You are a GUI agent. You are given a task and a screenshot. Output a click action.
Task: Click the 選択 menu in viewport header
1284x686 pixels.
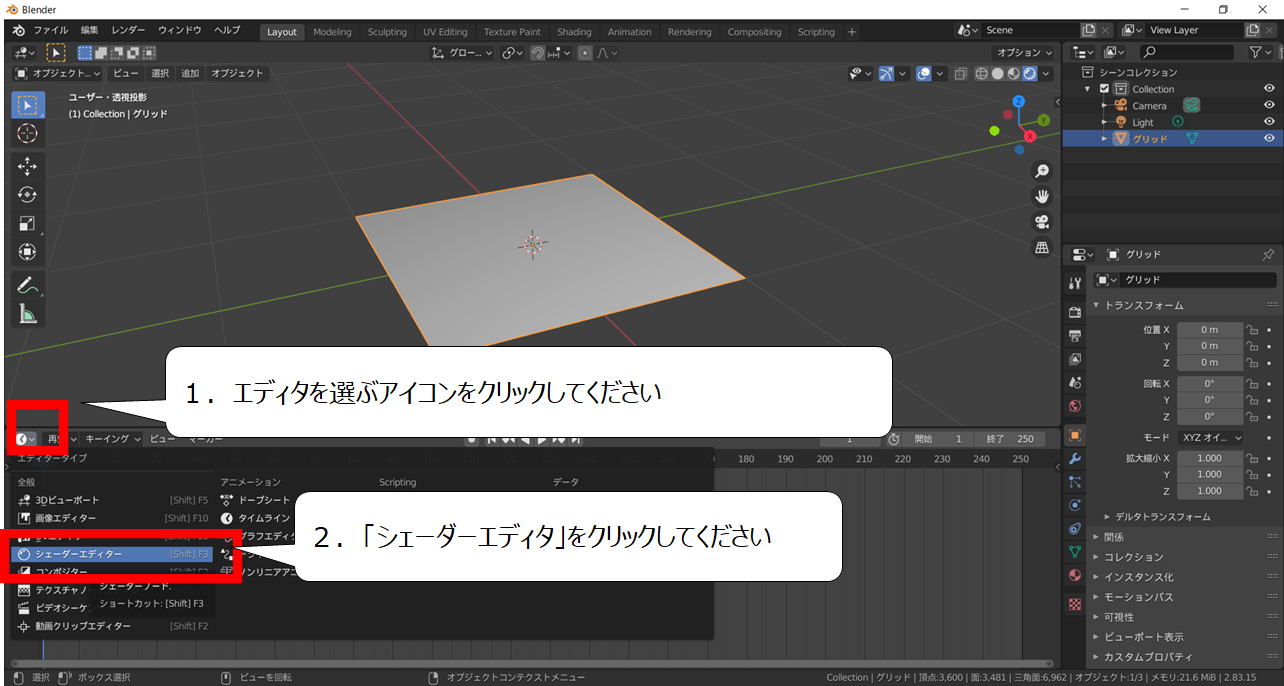[160, 73]
